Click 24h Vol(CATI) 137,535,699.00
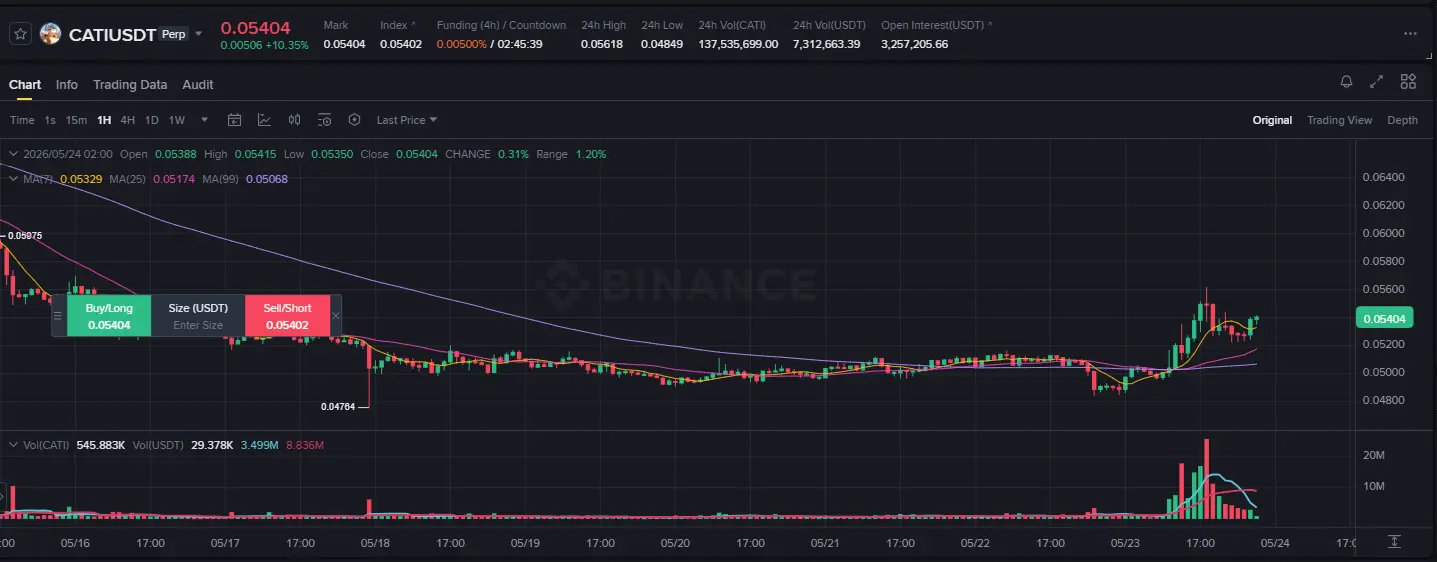This screenshot has width=1437, height=562. coord(738,44)
